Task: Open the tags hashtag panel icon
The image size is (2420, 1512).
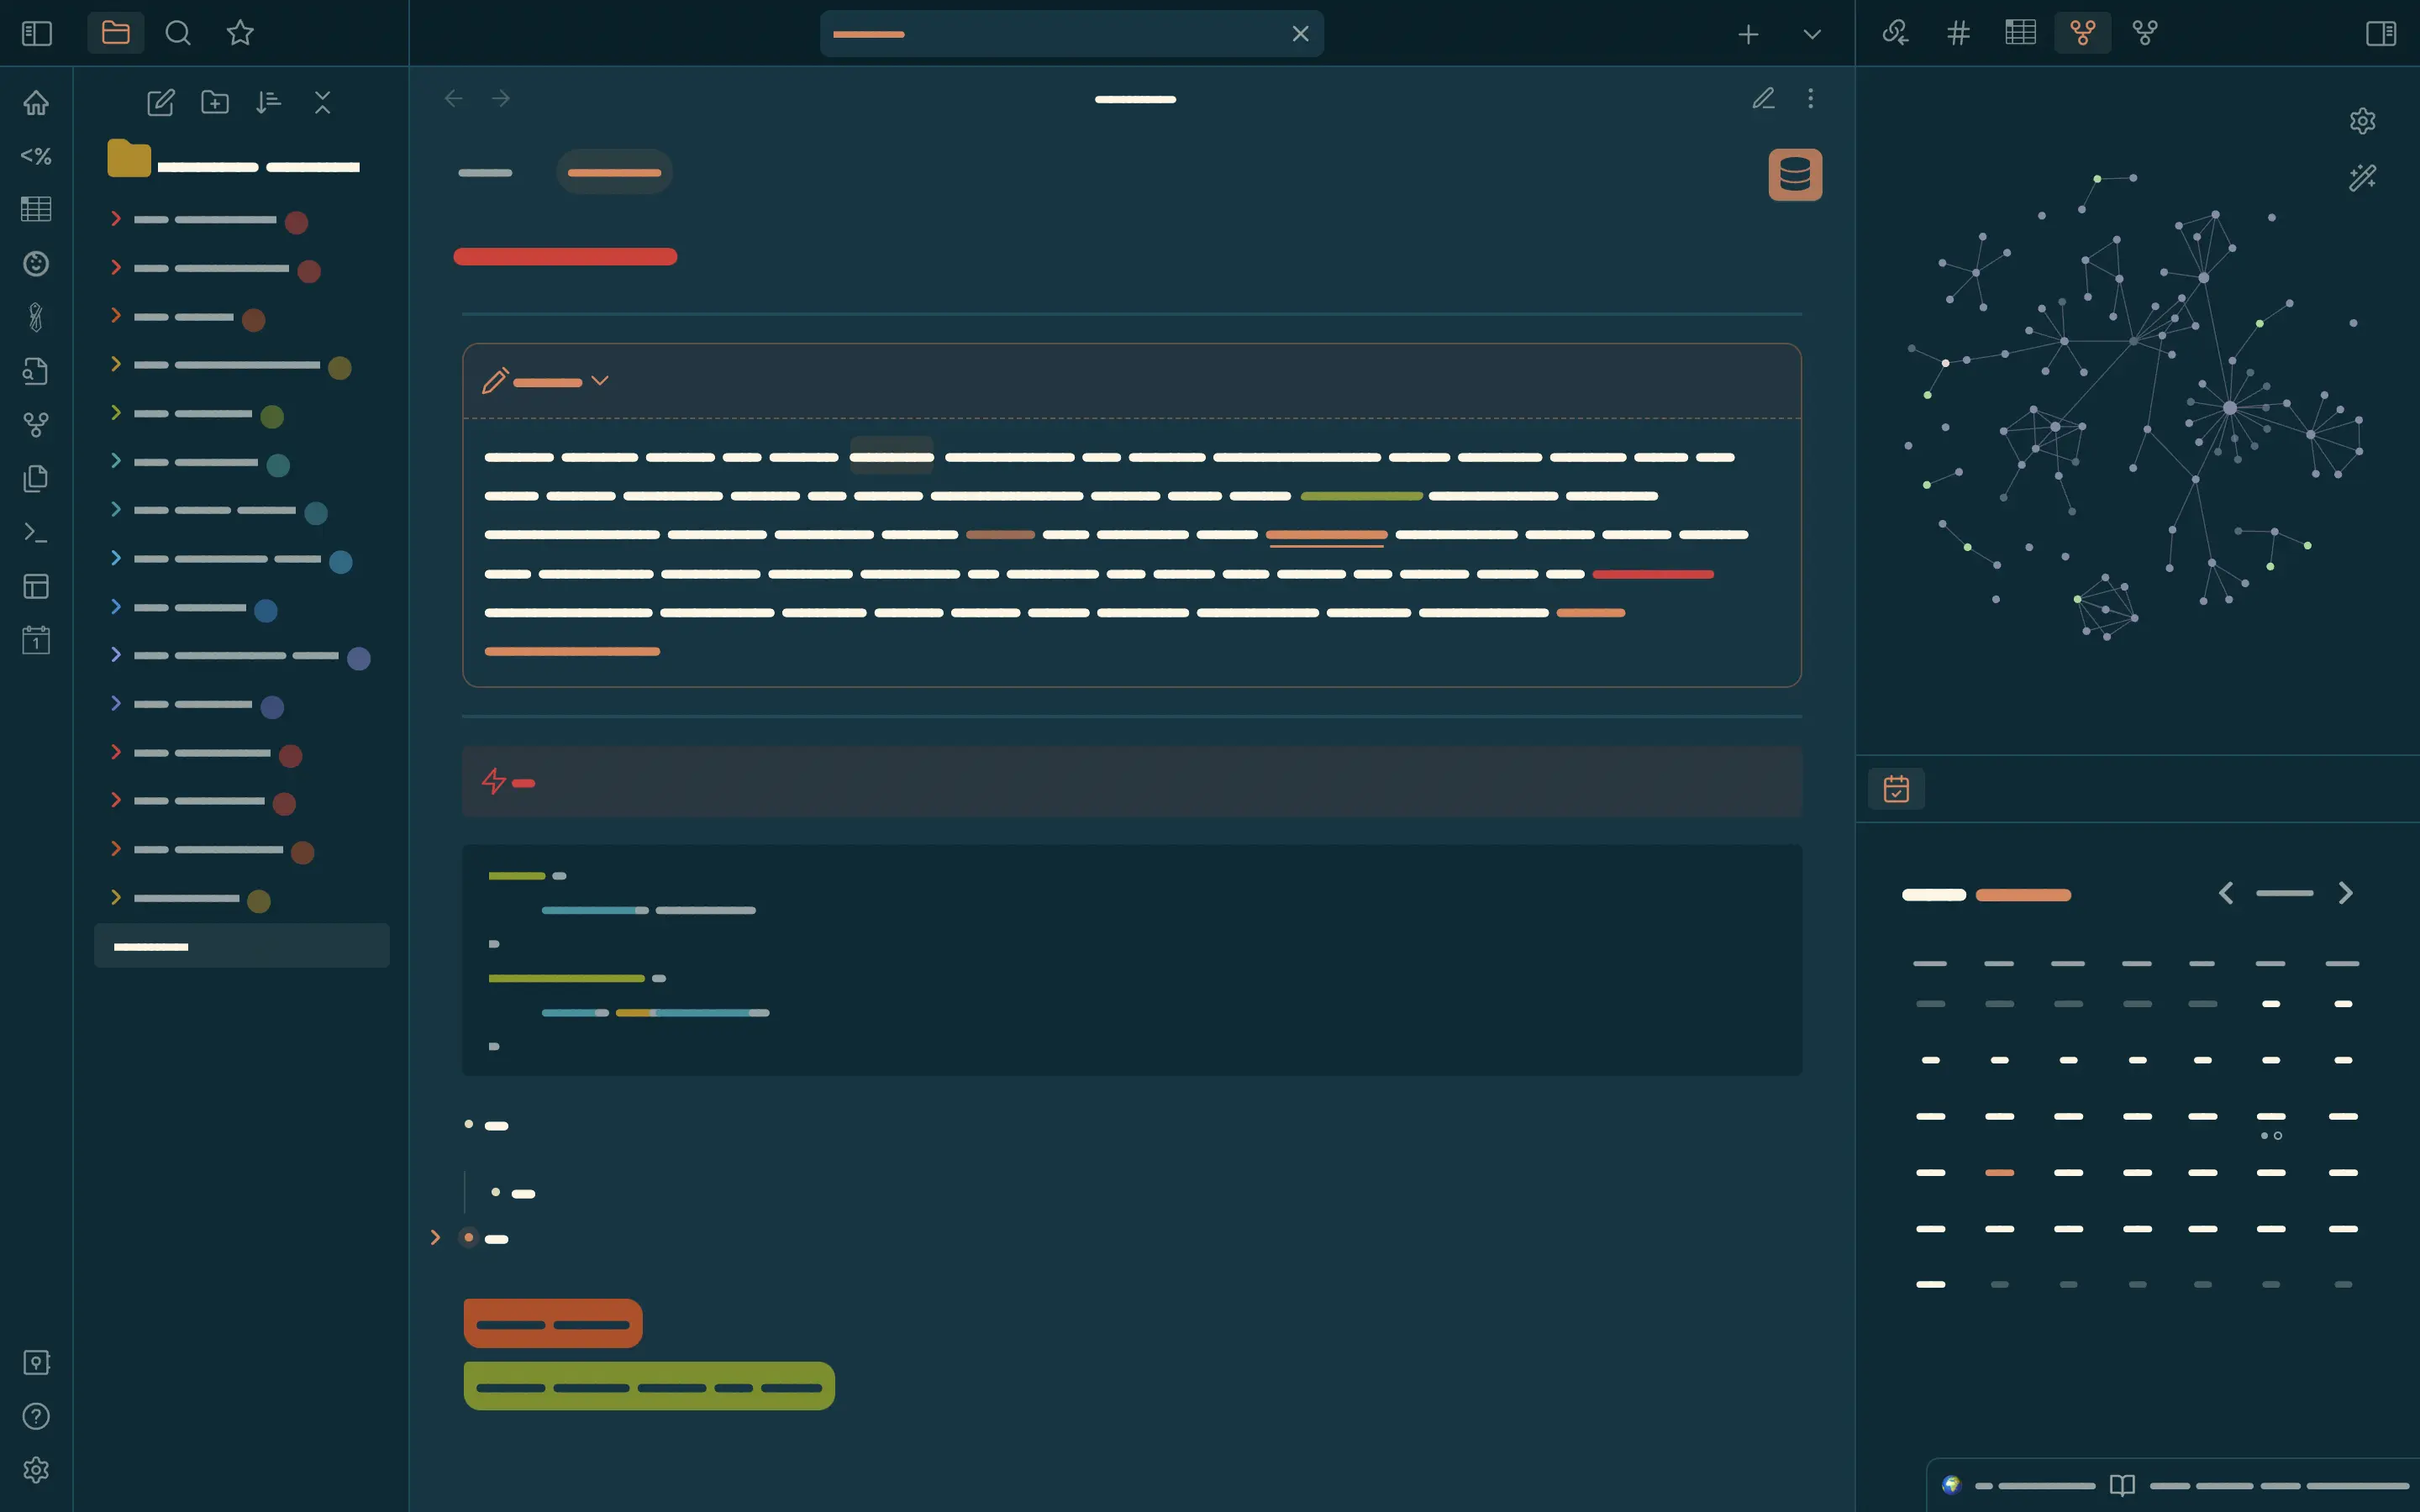Action: coord(1958,33)
